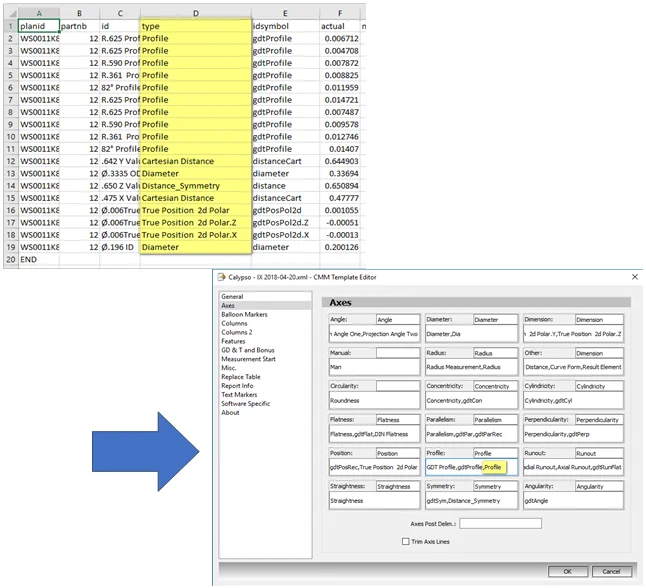Select General in the settings list
Viewport: 646px width, 588px height.
coord(232,297)
